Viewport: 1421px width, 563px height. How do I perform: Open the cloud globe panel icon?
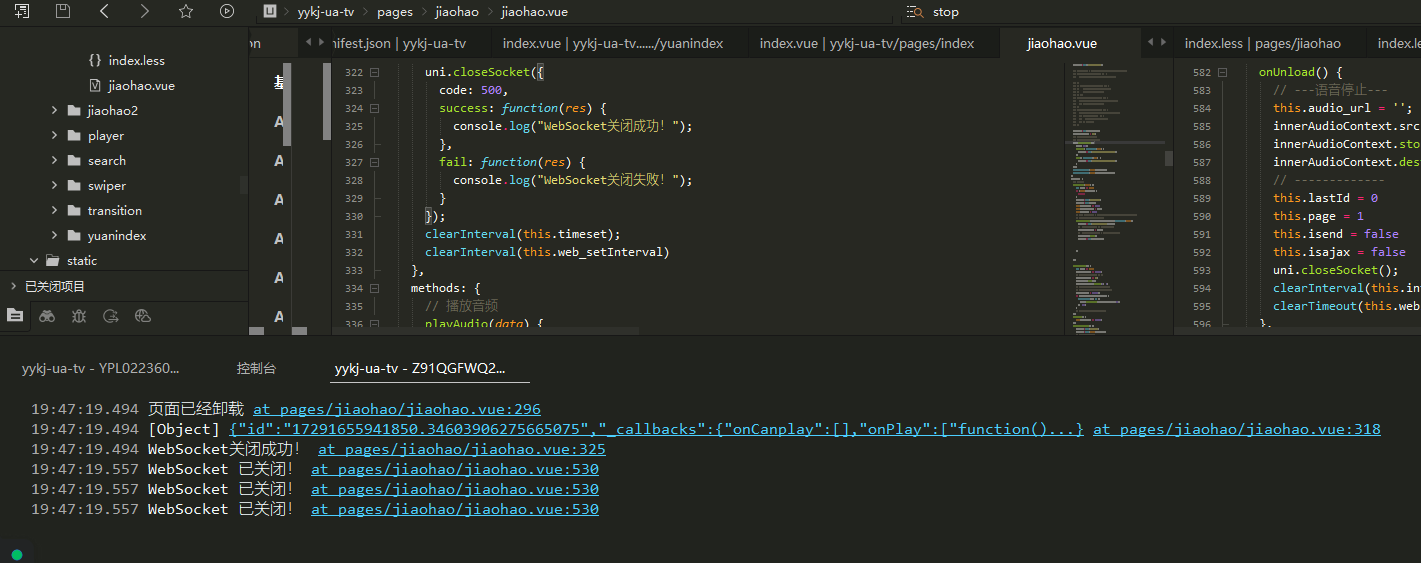point(142,316)
